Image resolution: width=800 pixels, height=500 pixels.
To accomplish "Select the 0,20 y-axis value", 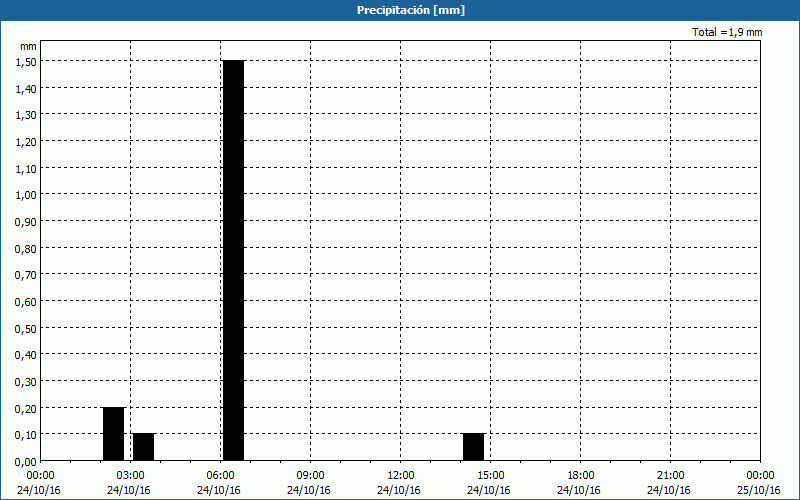I will (x=26, y=408).
